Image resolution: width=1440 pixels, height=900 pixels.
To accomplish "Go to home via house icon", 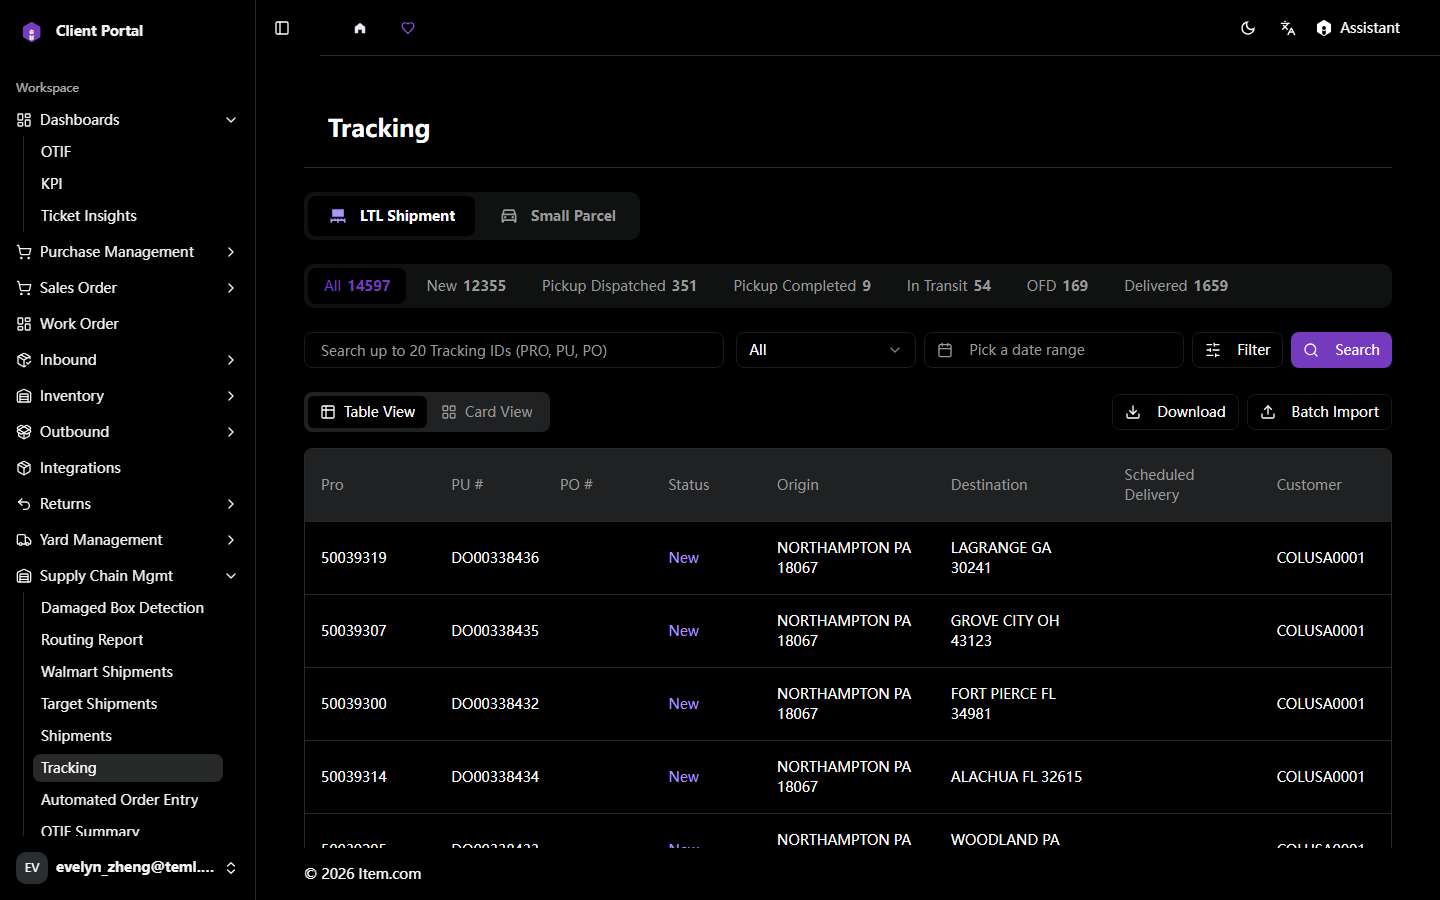I will [360, 28].
